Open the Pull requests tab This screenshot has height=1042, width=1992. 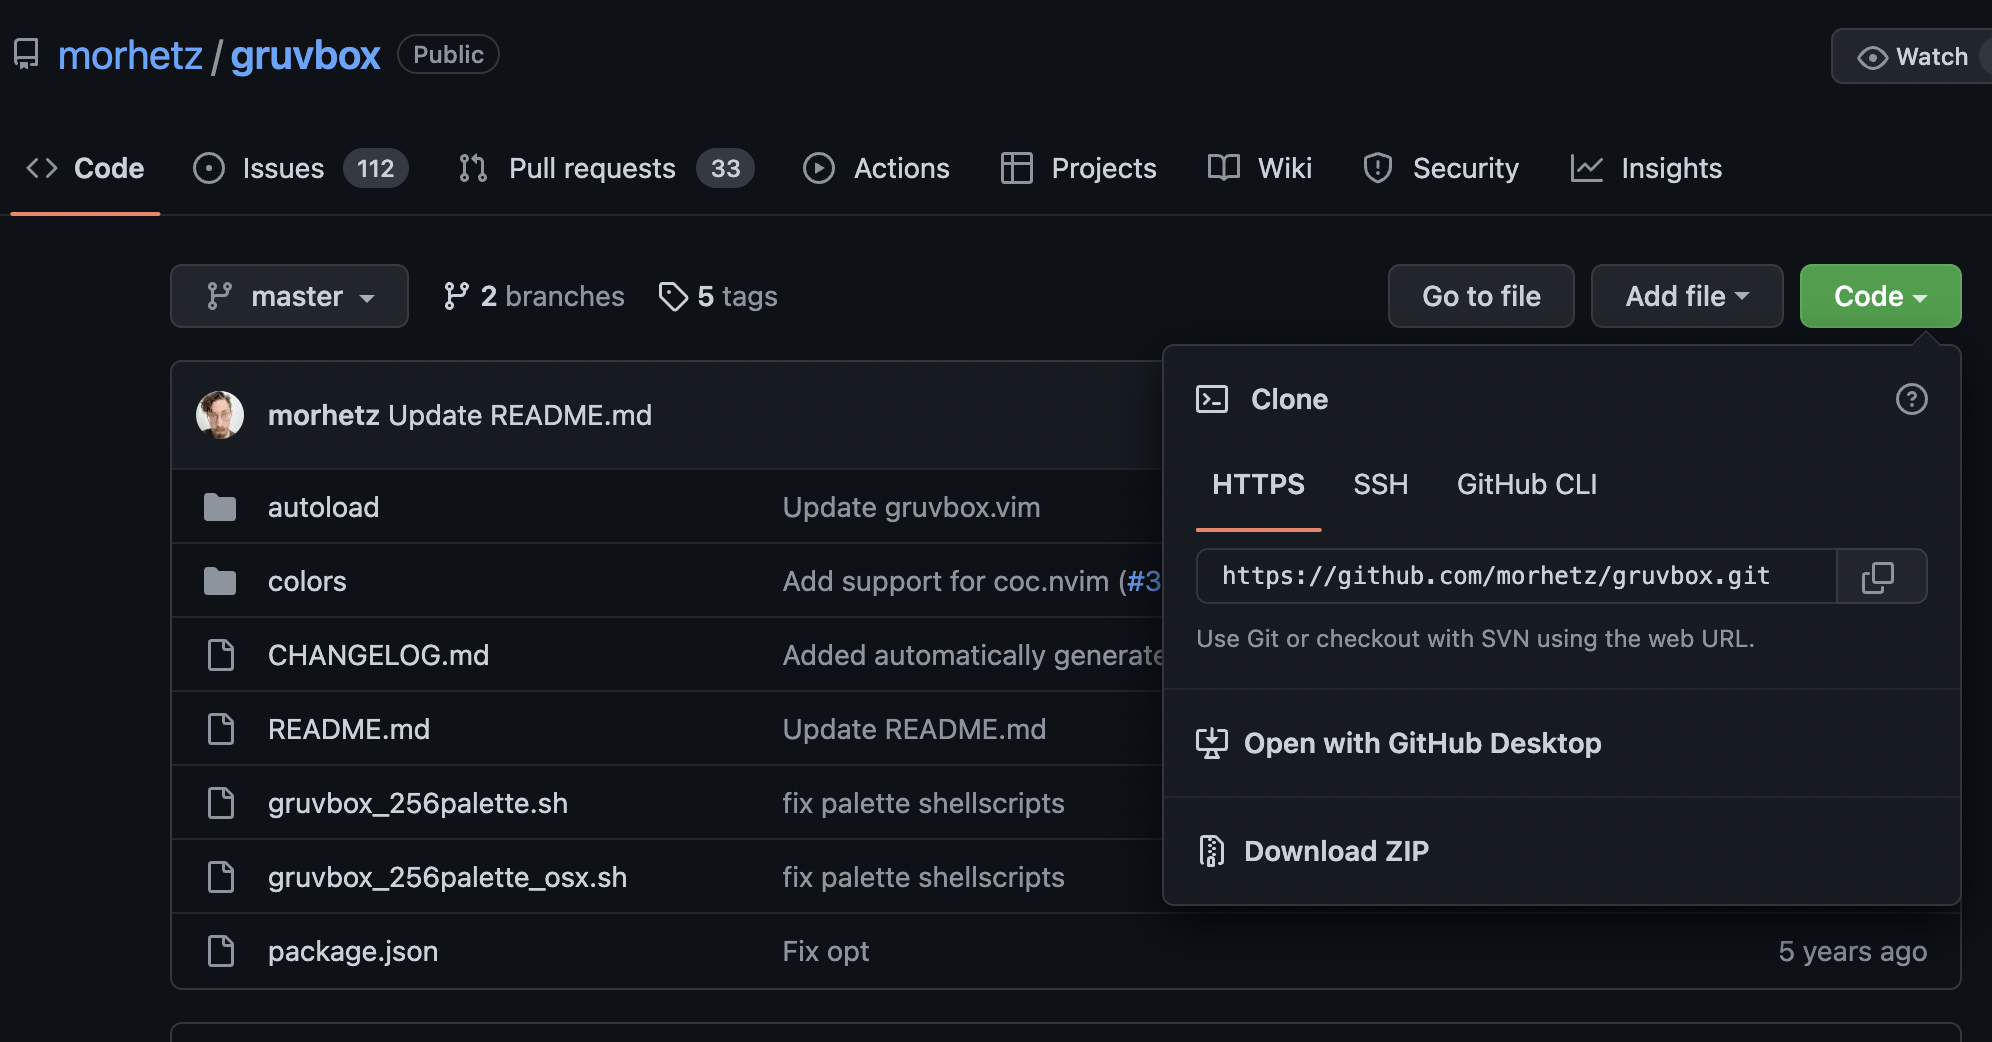click(606, 168)
